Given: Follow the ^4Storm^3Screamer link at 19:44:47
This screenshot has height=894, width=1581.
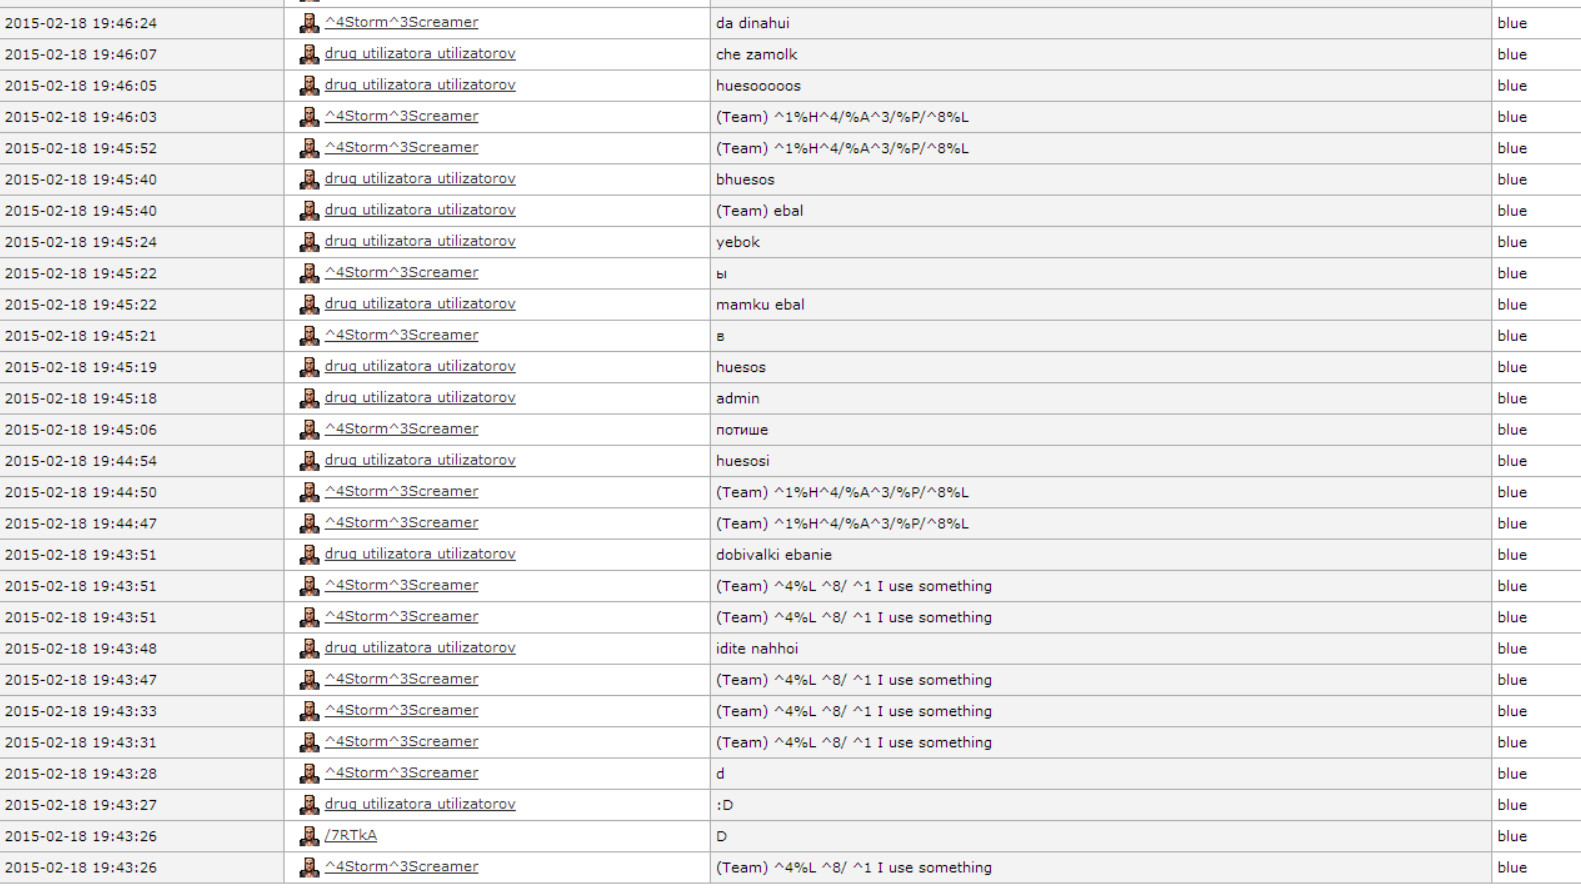Looking at the screenshot, I should pos(401,523).
